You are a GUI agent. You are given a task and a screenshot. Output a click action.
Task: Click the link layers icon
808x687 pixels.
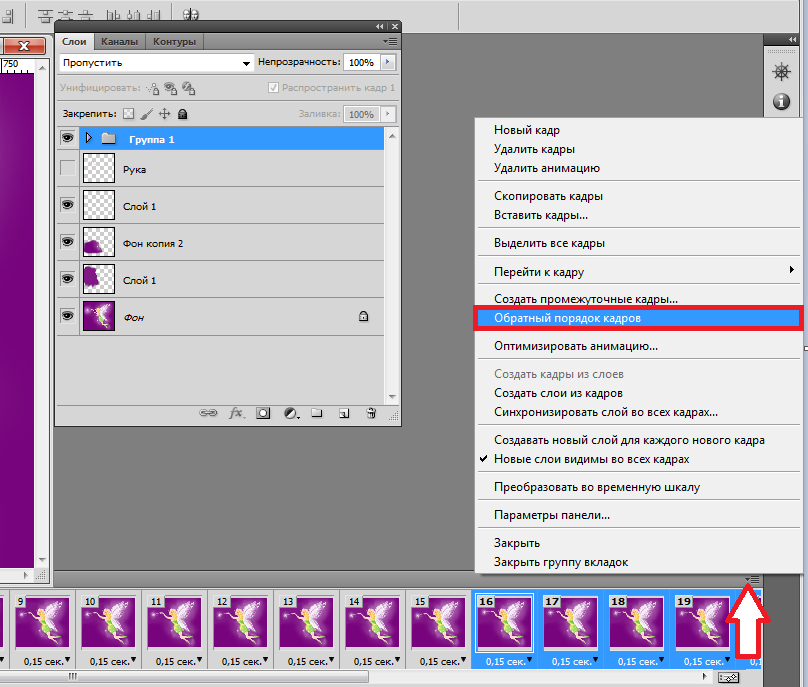[208, 413]
